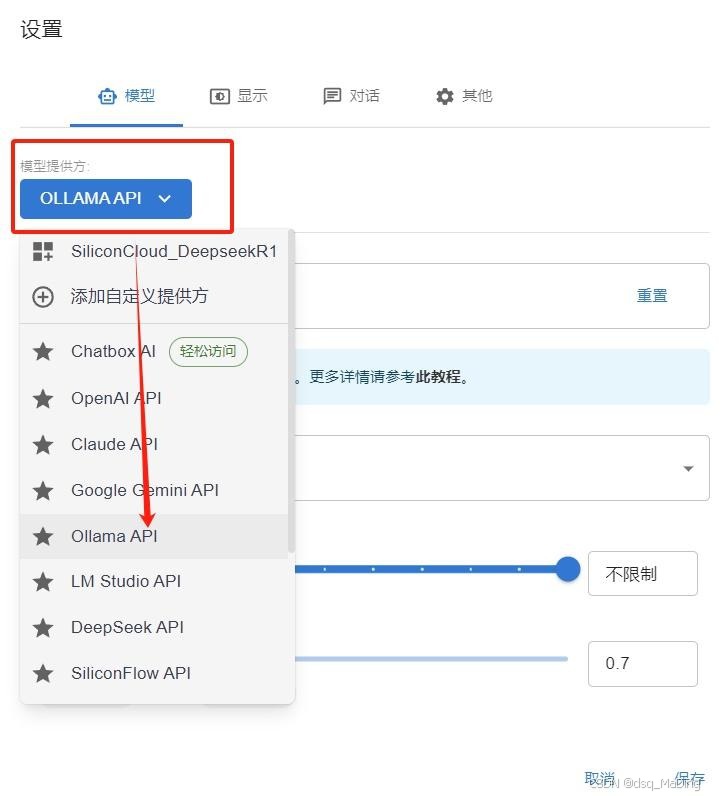
Task: Click the display icon beside 显示
Action: point(220,96)
